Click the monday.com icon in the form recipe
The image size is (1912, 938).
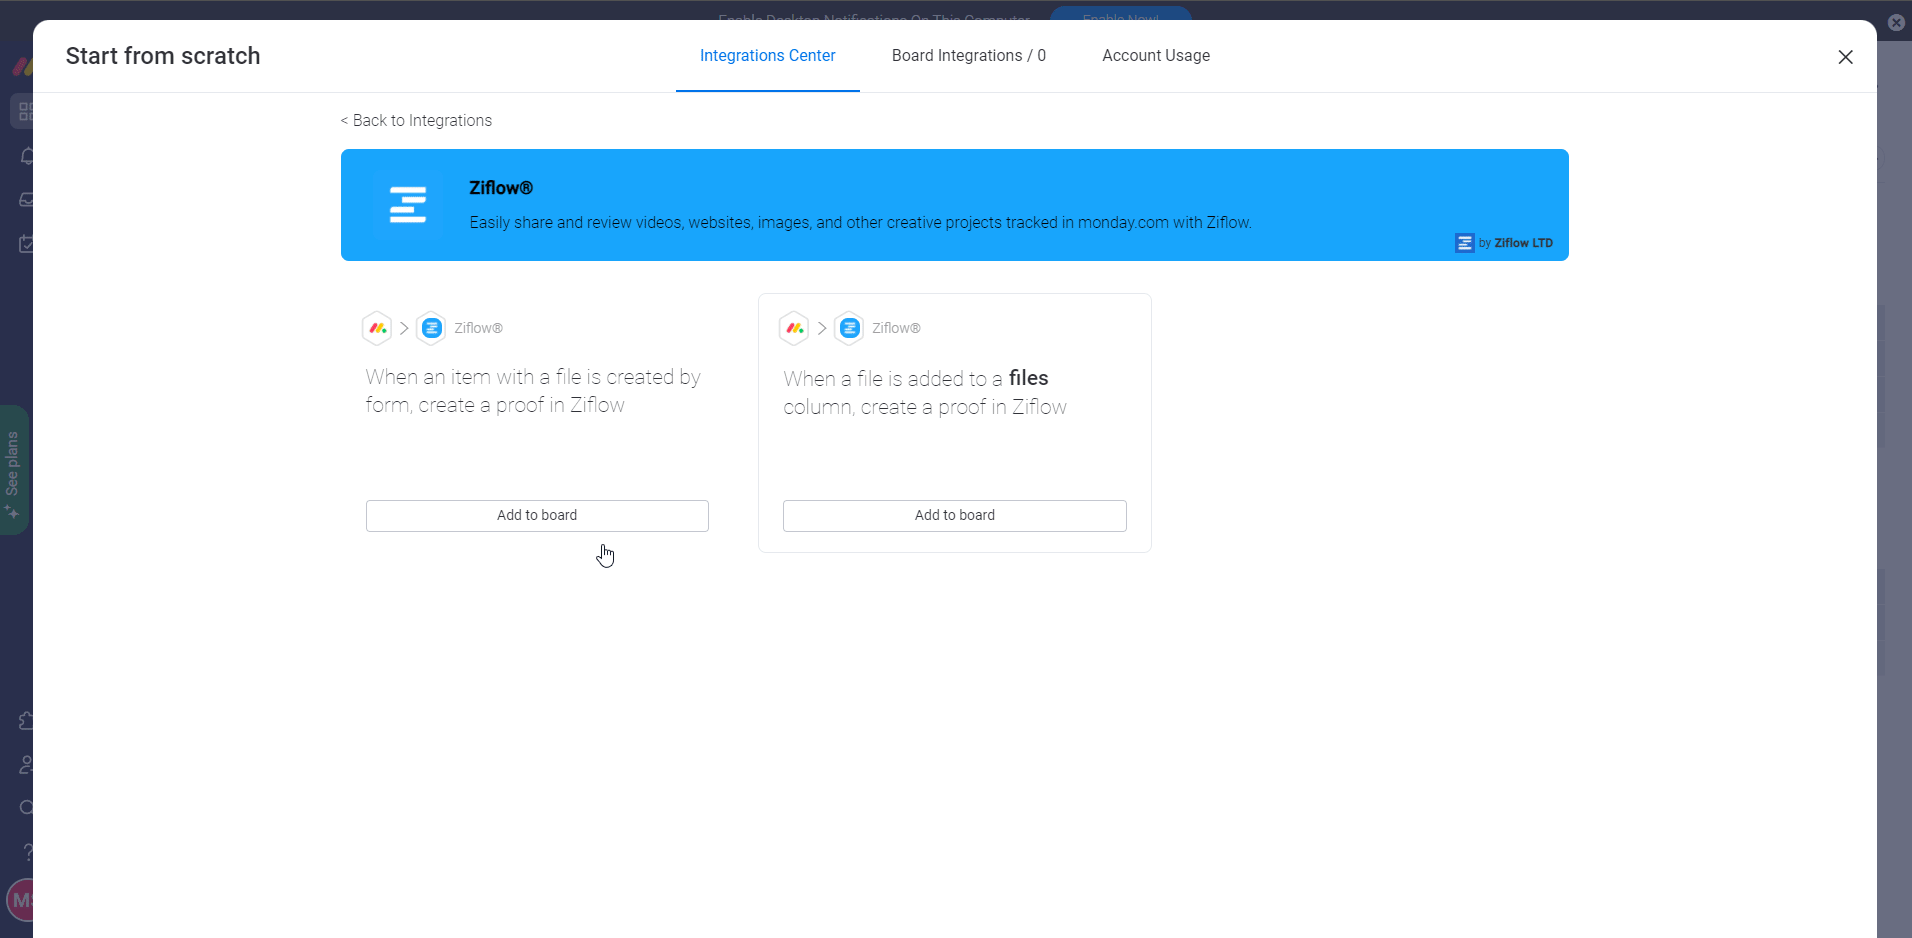tap(377, 328)
